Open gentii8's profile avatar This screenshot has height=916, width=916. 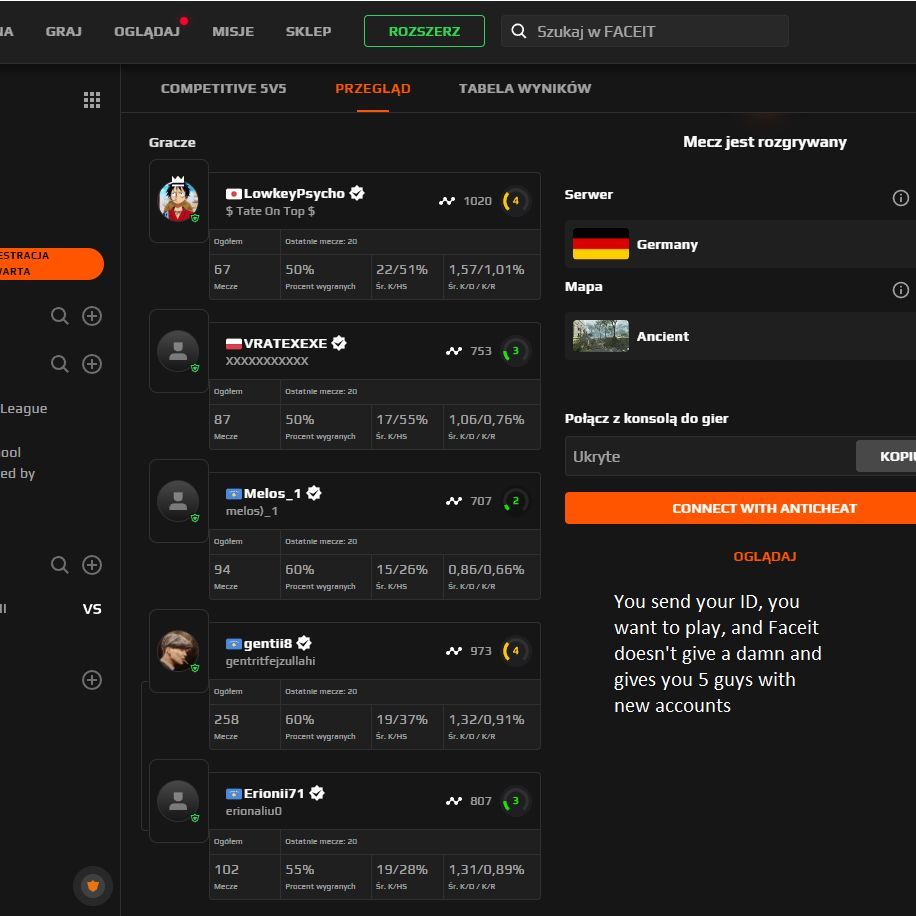(x=178, y=651)
